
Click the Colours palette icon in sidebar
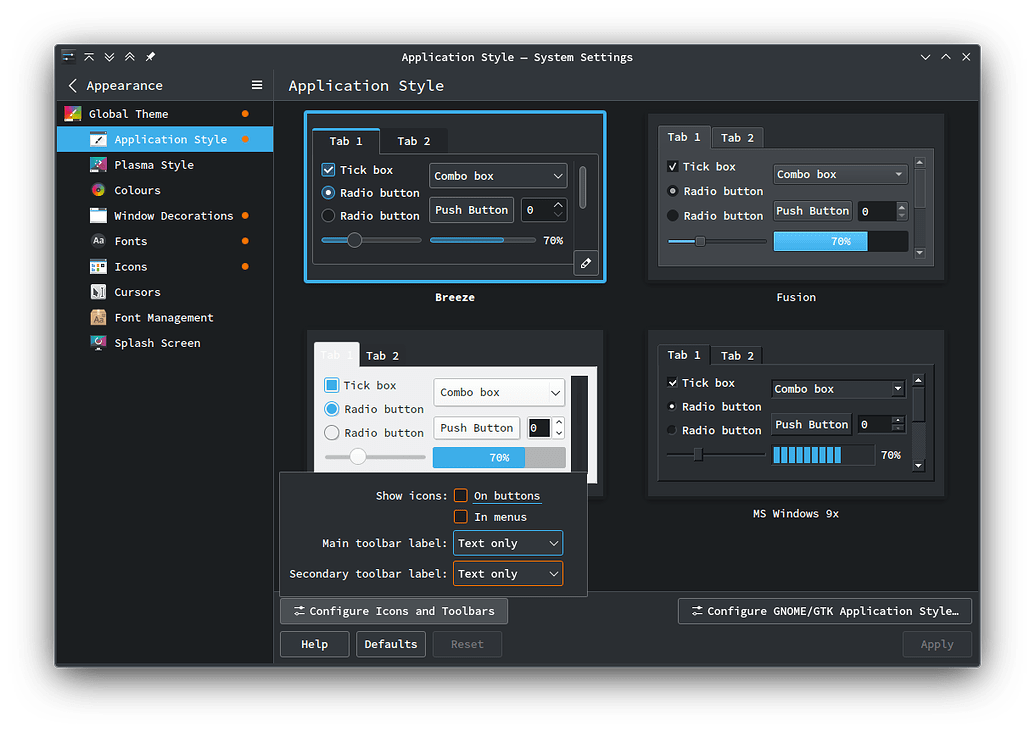(97, 190)
